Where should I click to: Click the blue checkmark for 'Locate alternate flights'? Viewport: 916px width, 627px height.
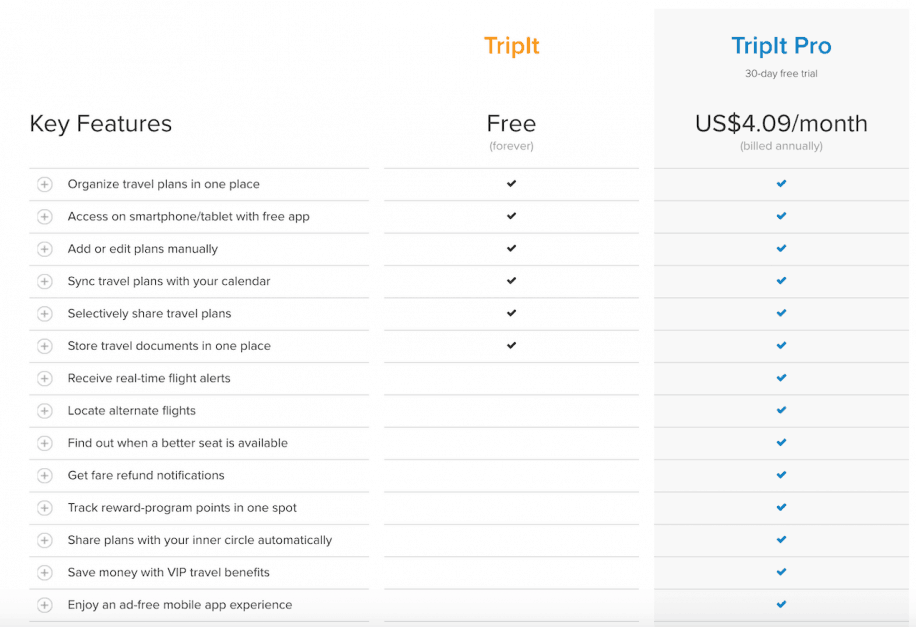781,410
